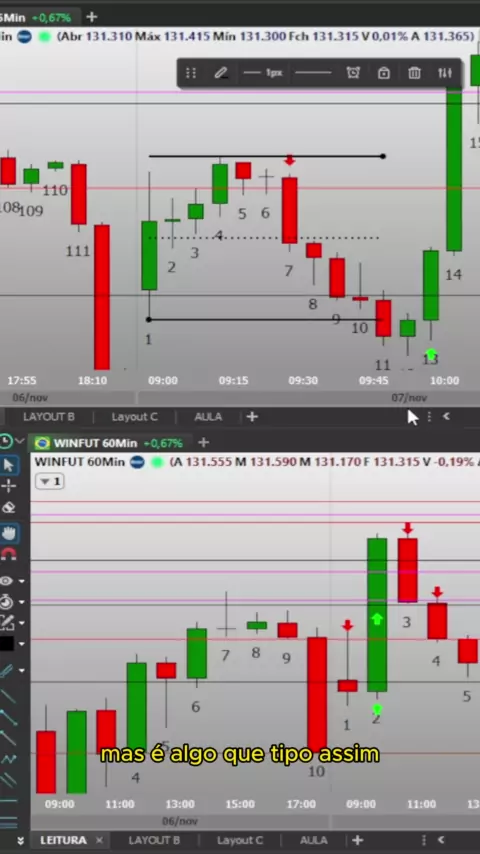This screenshot has width=480, height=854.
Task: Change line color with pencil icon
Action: tap(221, 72)
